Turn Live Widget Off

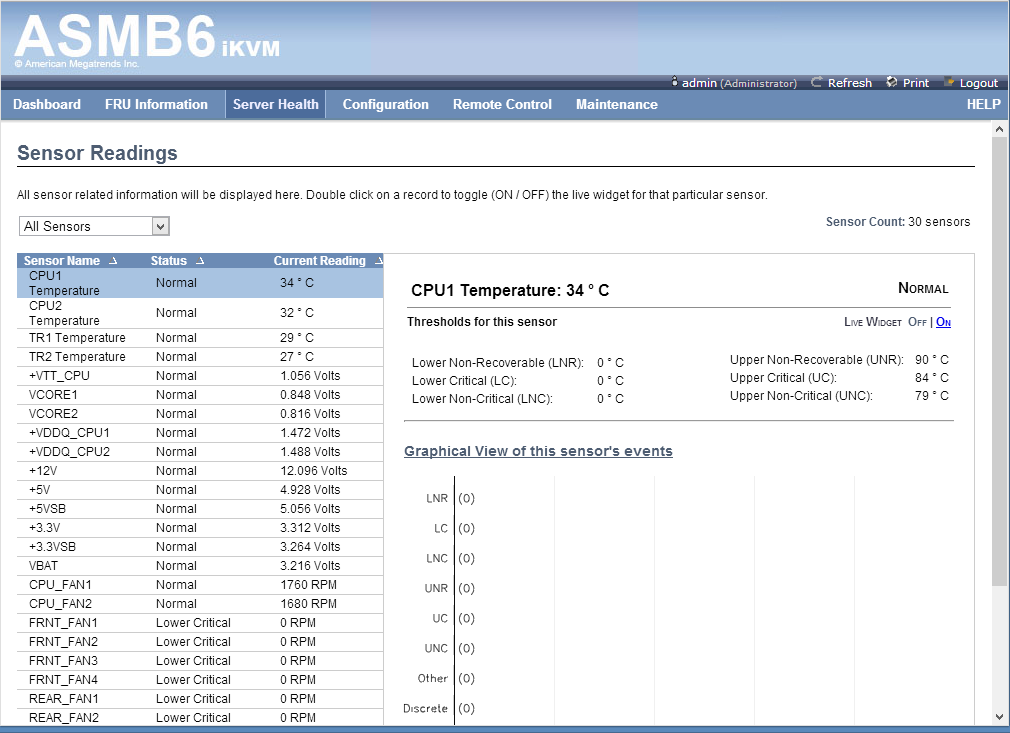(x=917, y=322)
